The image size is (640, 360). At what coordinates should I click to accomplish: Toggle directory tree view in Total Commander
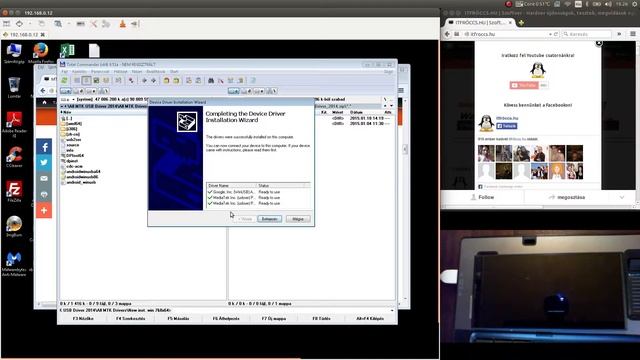click(106, 80)
